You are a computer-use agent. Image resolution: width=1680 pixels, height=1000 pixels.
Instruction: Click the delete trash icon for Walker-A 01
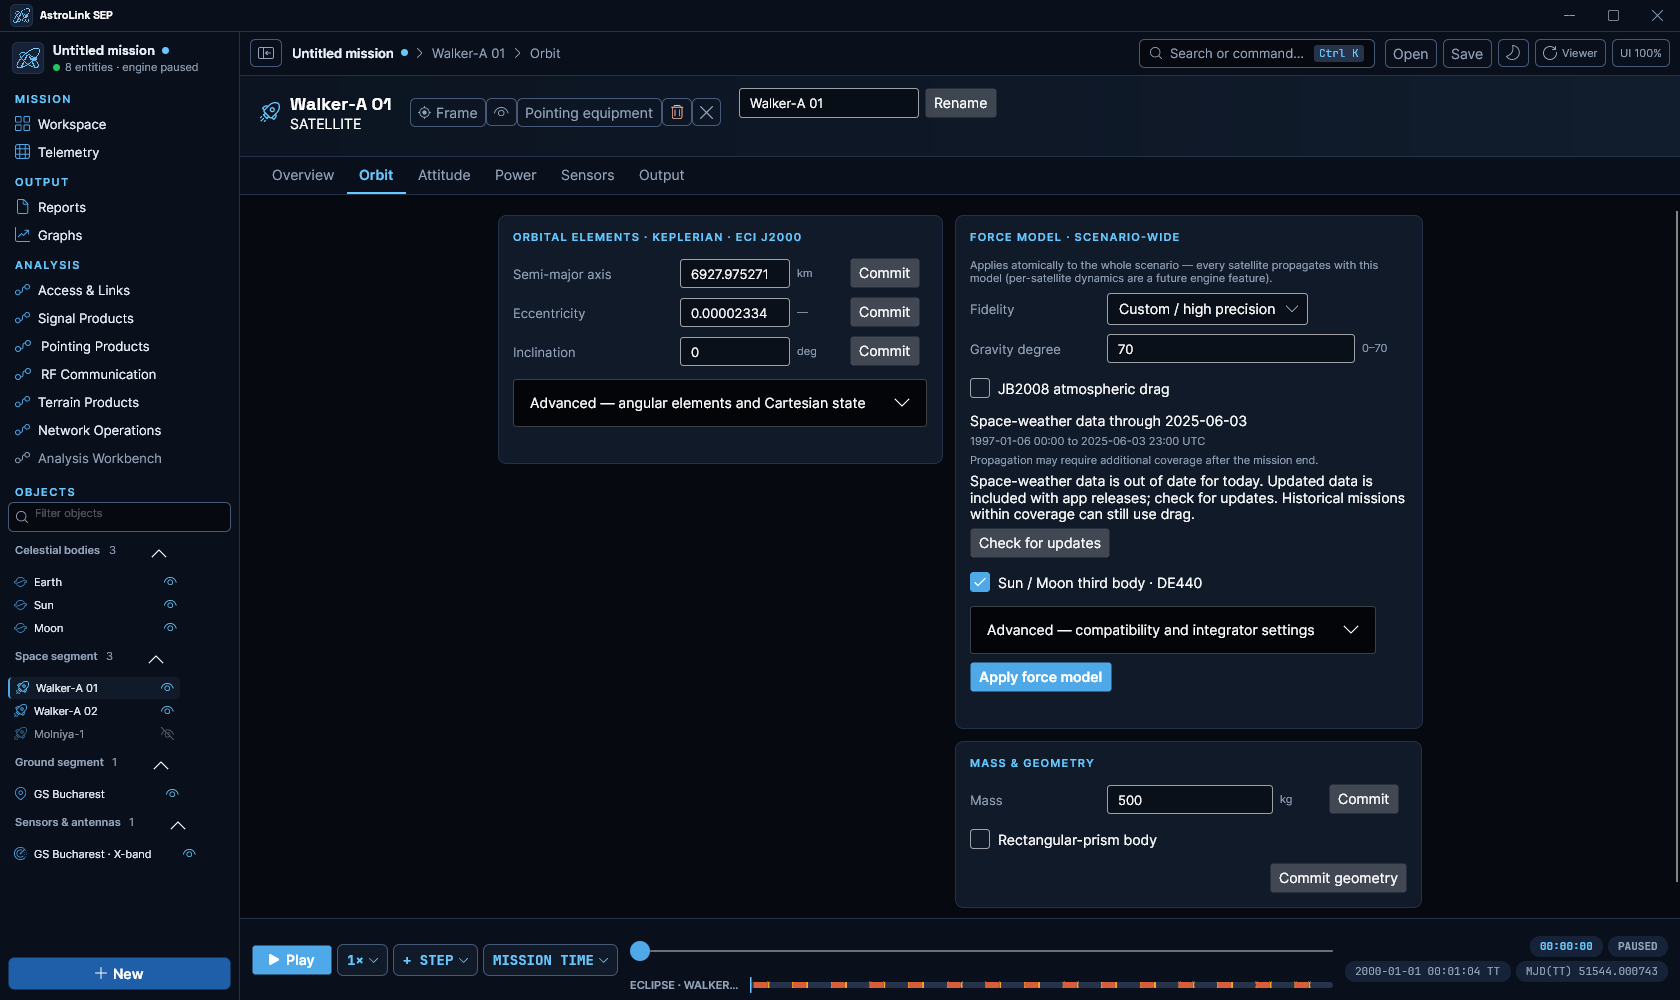677,113
